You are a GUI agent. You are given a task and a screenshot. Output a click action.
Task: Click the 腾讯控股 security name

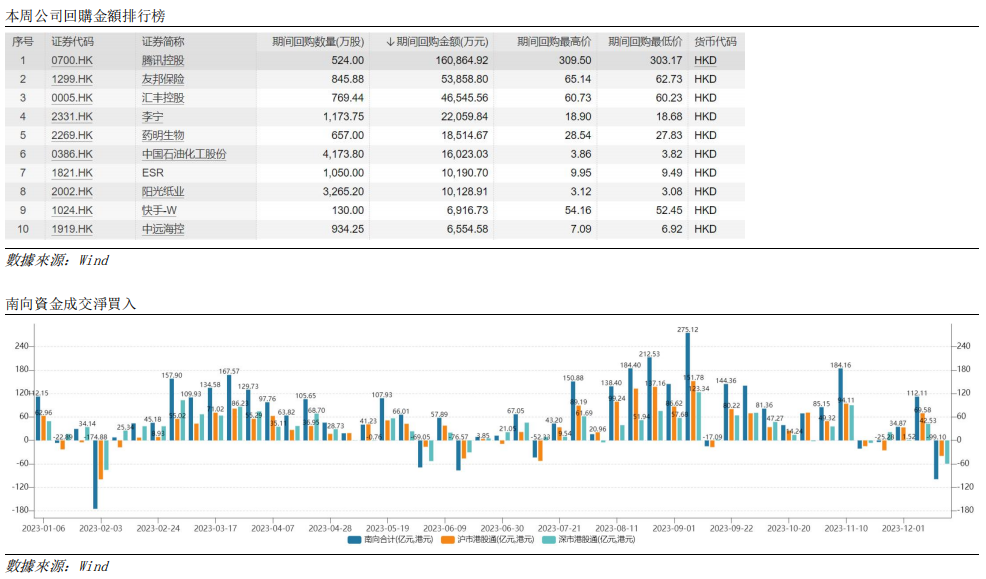(x=163, y=60)
